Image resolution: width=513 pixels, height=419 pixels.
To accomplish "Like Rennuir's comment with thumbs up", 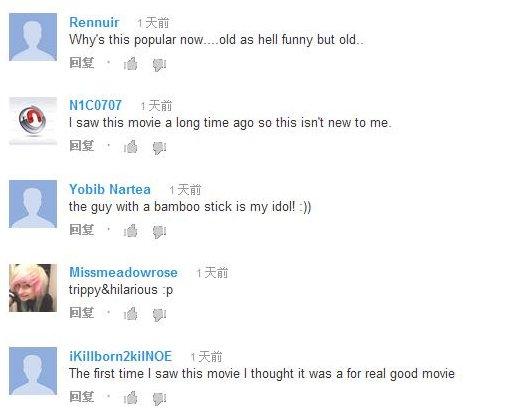I will (x=131, y=63).
